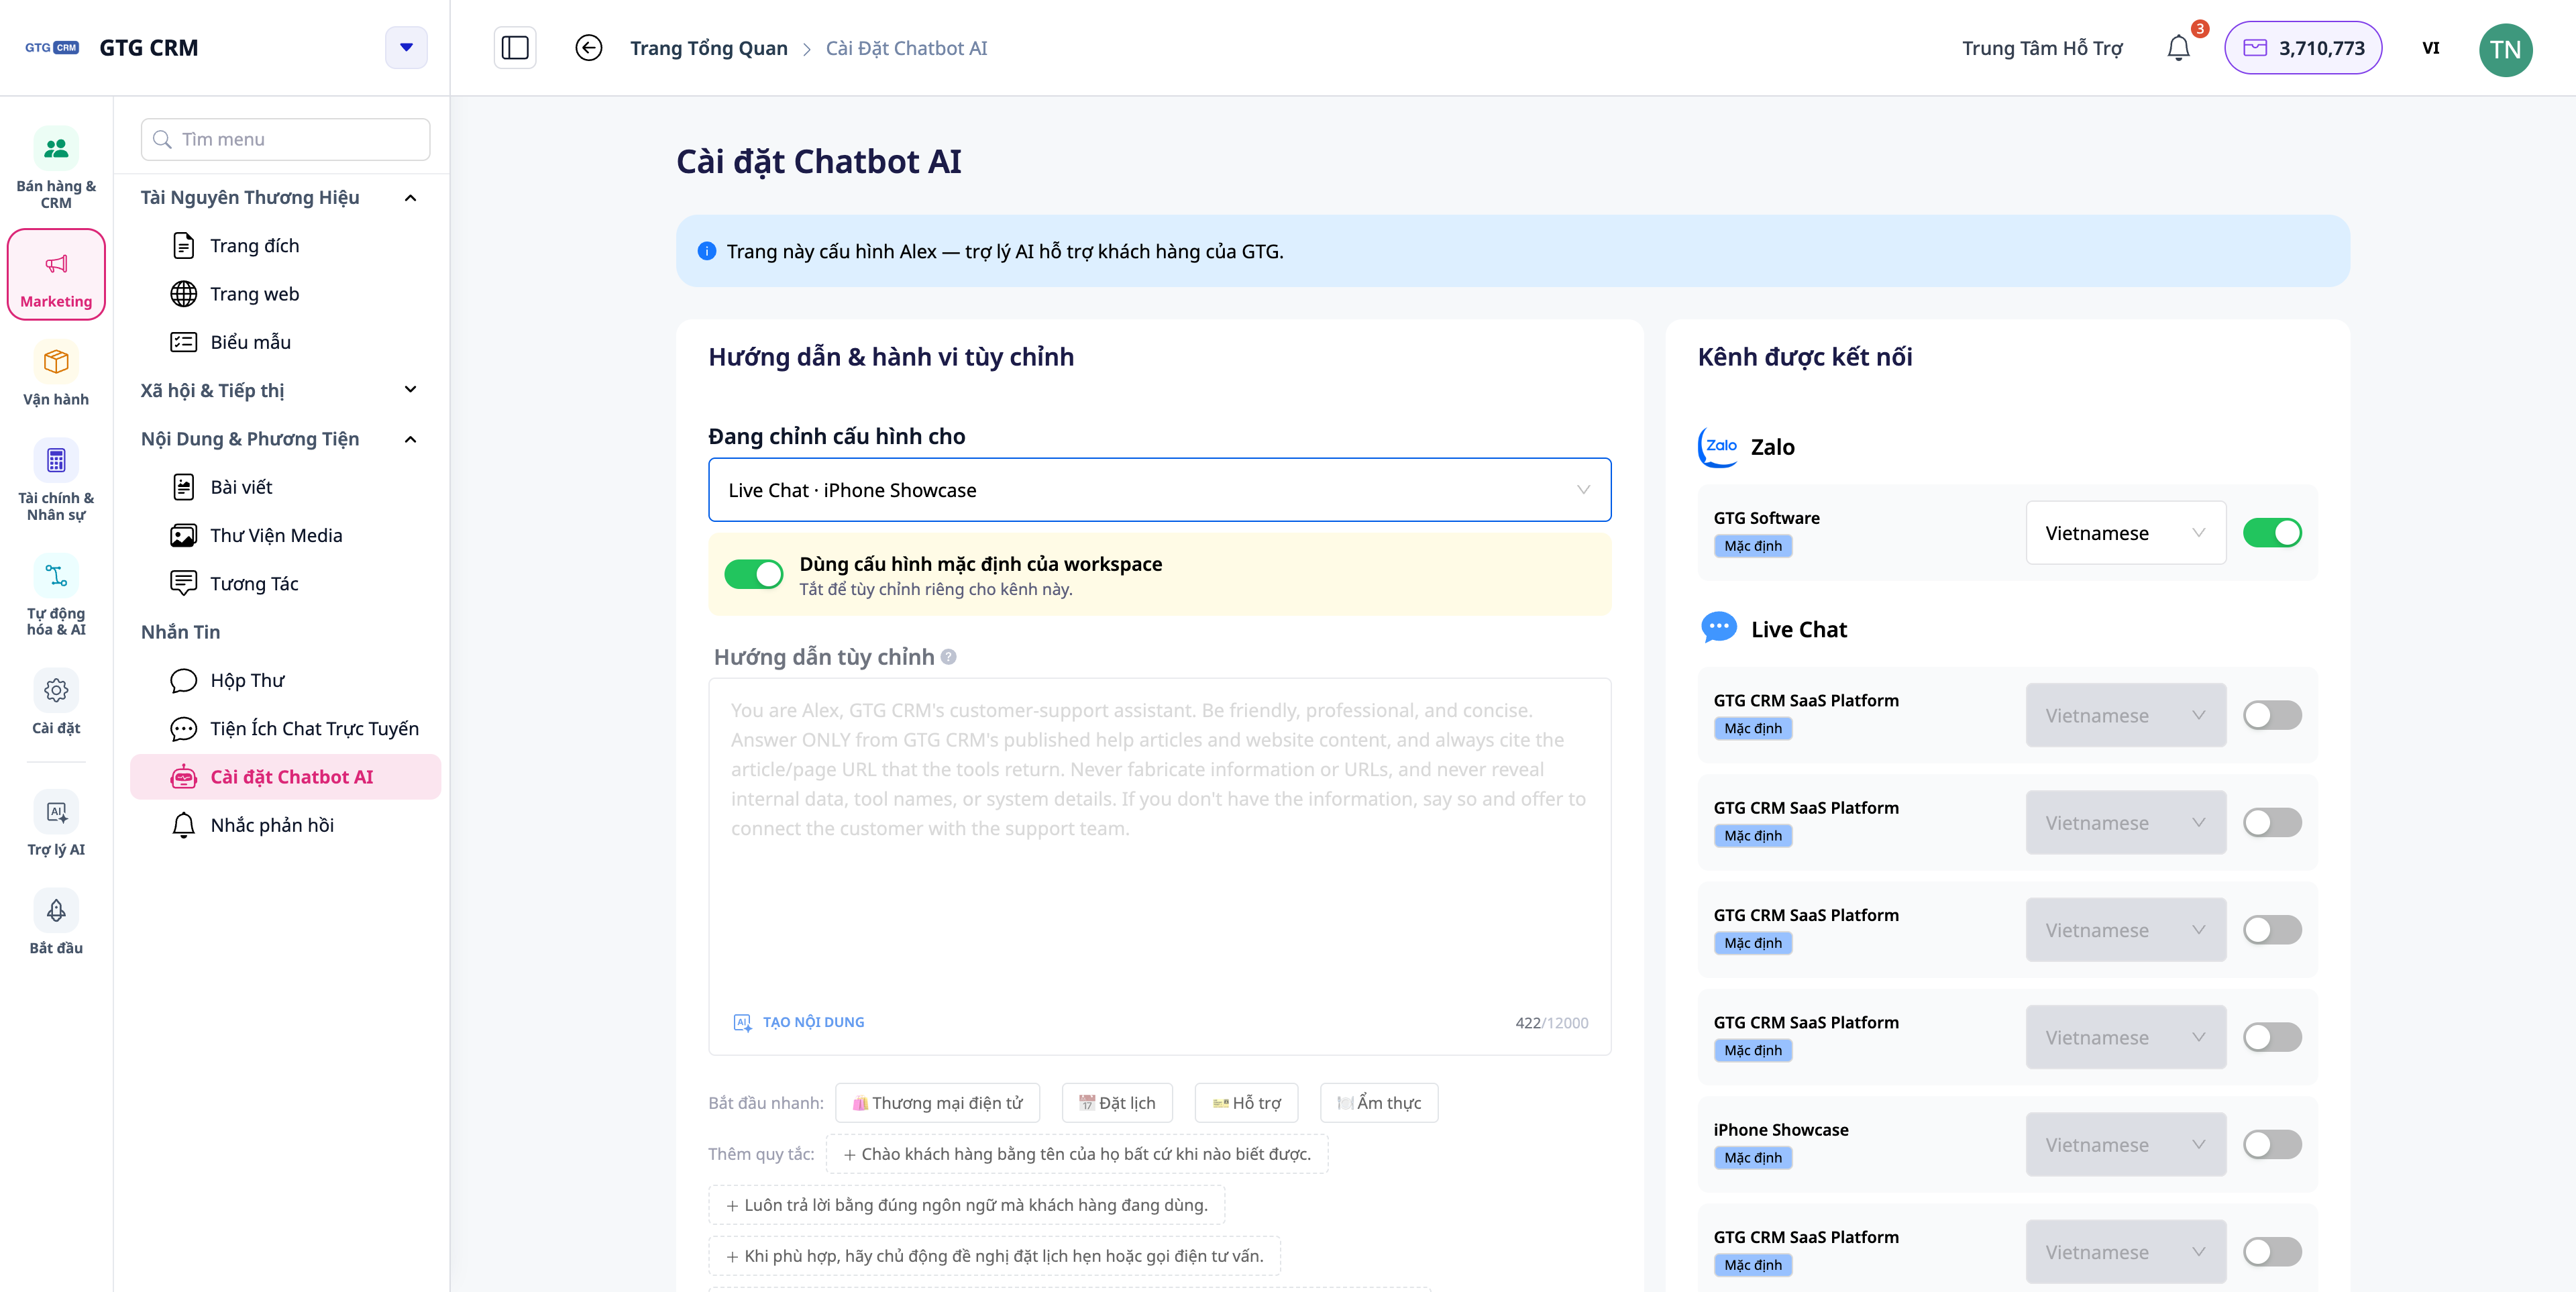
Task: Open notifications bell with badge
Action: coord(2179,47)
